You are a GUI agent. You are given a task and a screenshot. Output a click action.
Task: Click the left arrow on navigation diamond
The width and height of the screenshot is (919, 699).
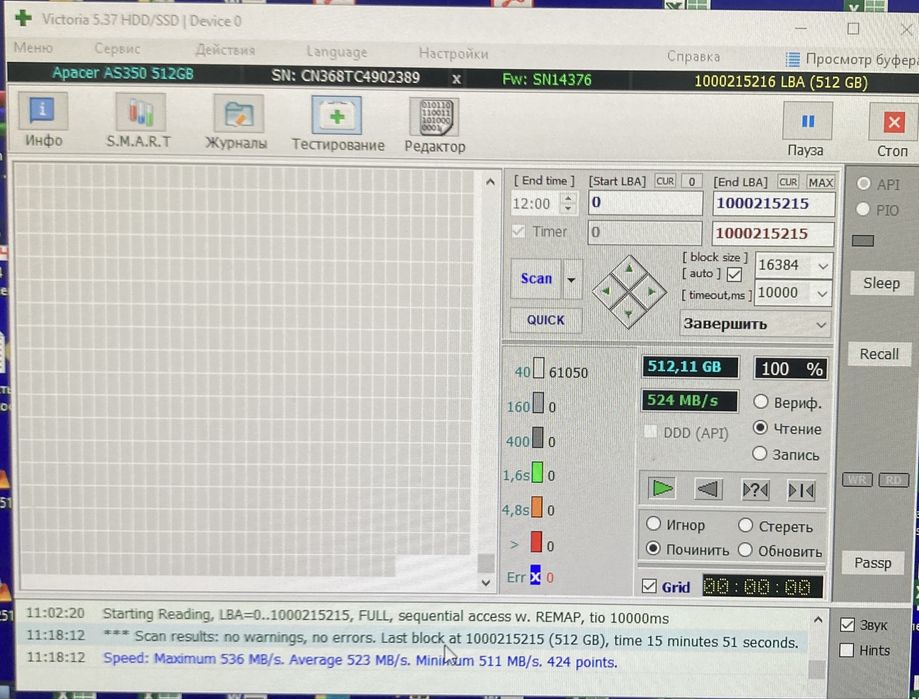pyautogui.click(x=607, y=290)
